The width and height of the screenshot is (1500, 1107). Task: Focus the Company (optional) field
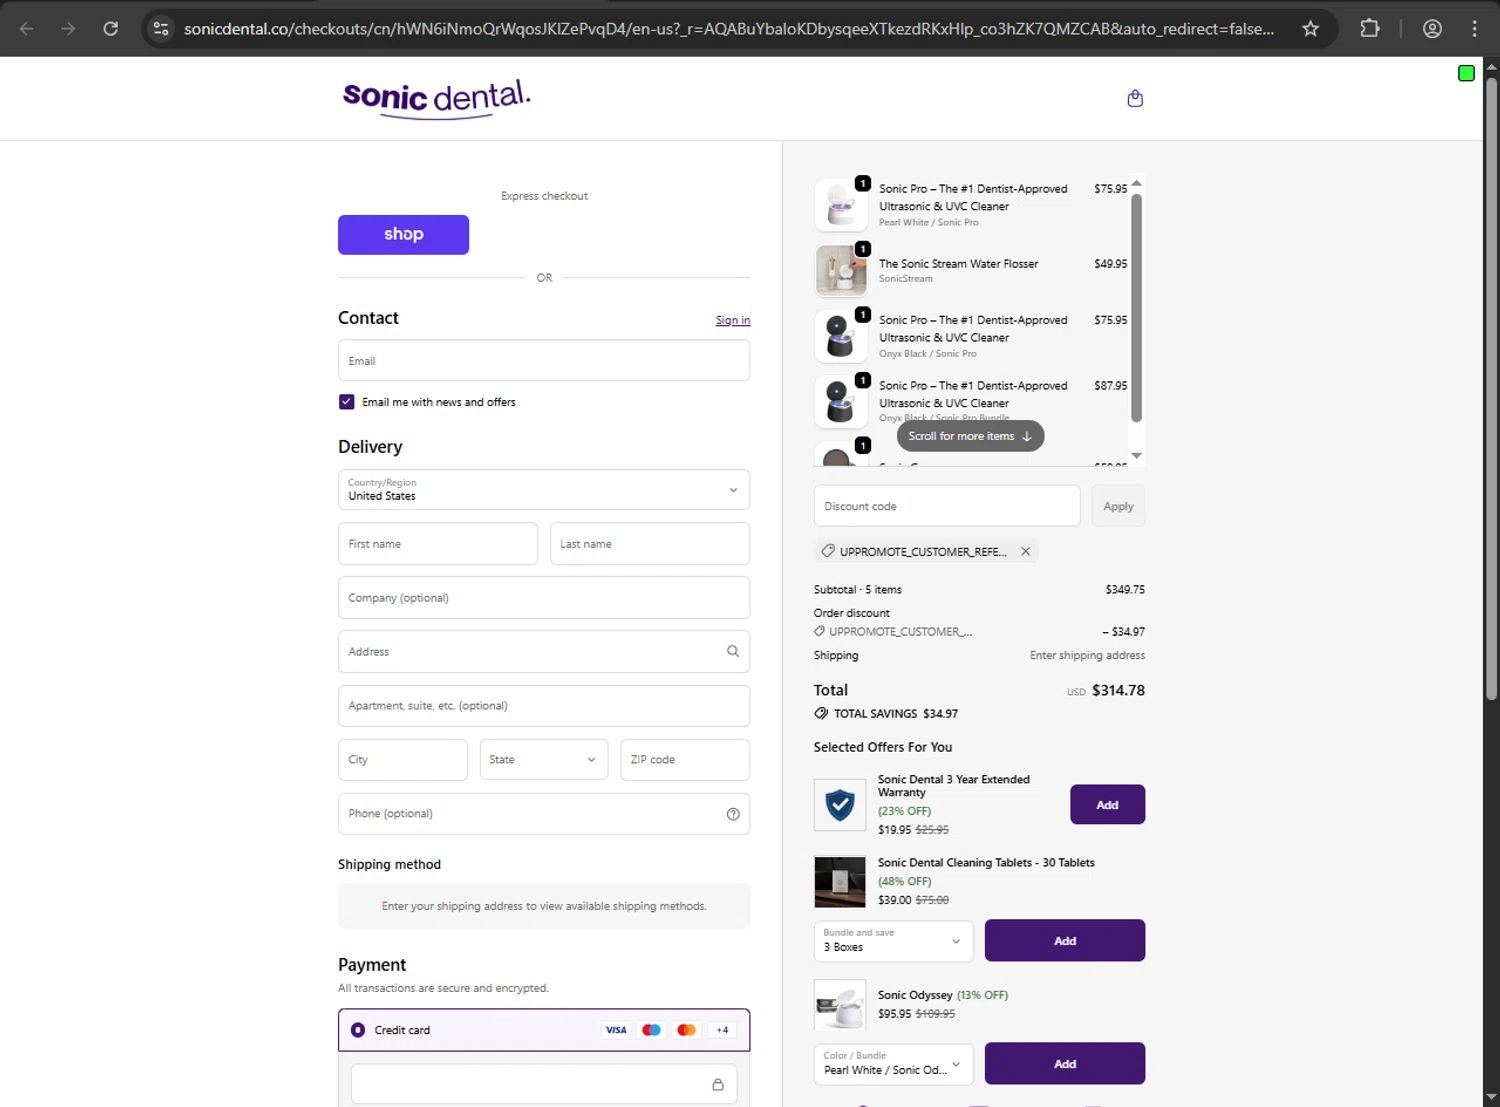[544, 598]
